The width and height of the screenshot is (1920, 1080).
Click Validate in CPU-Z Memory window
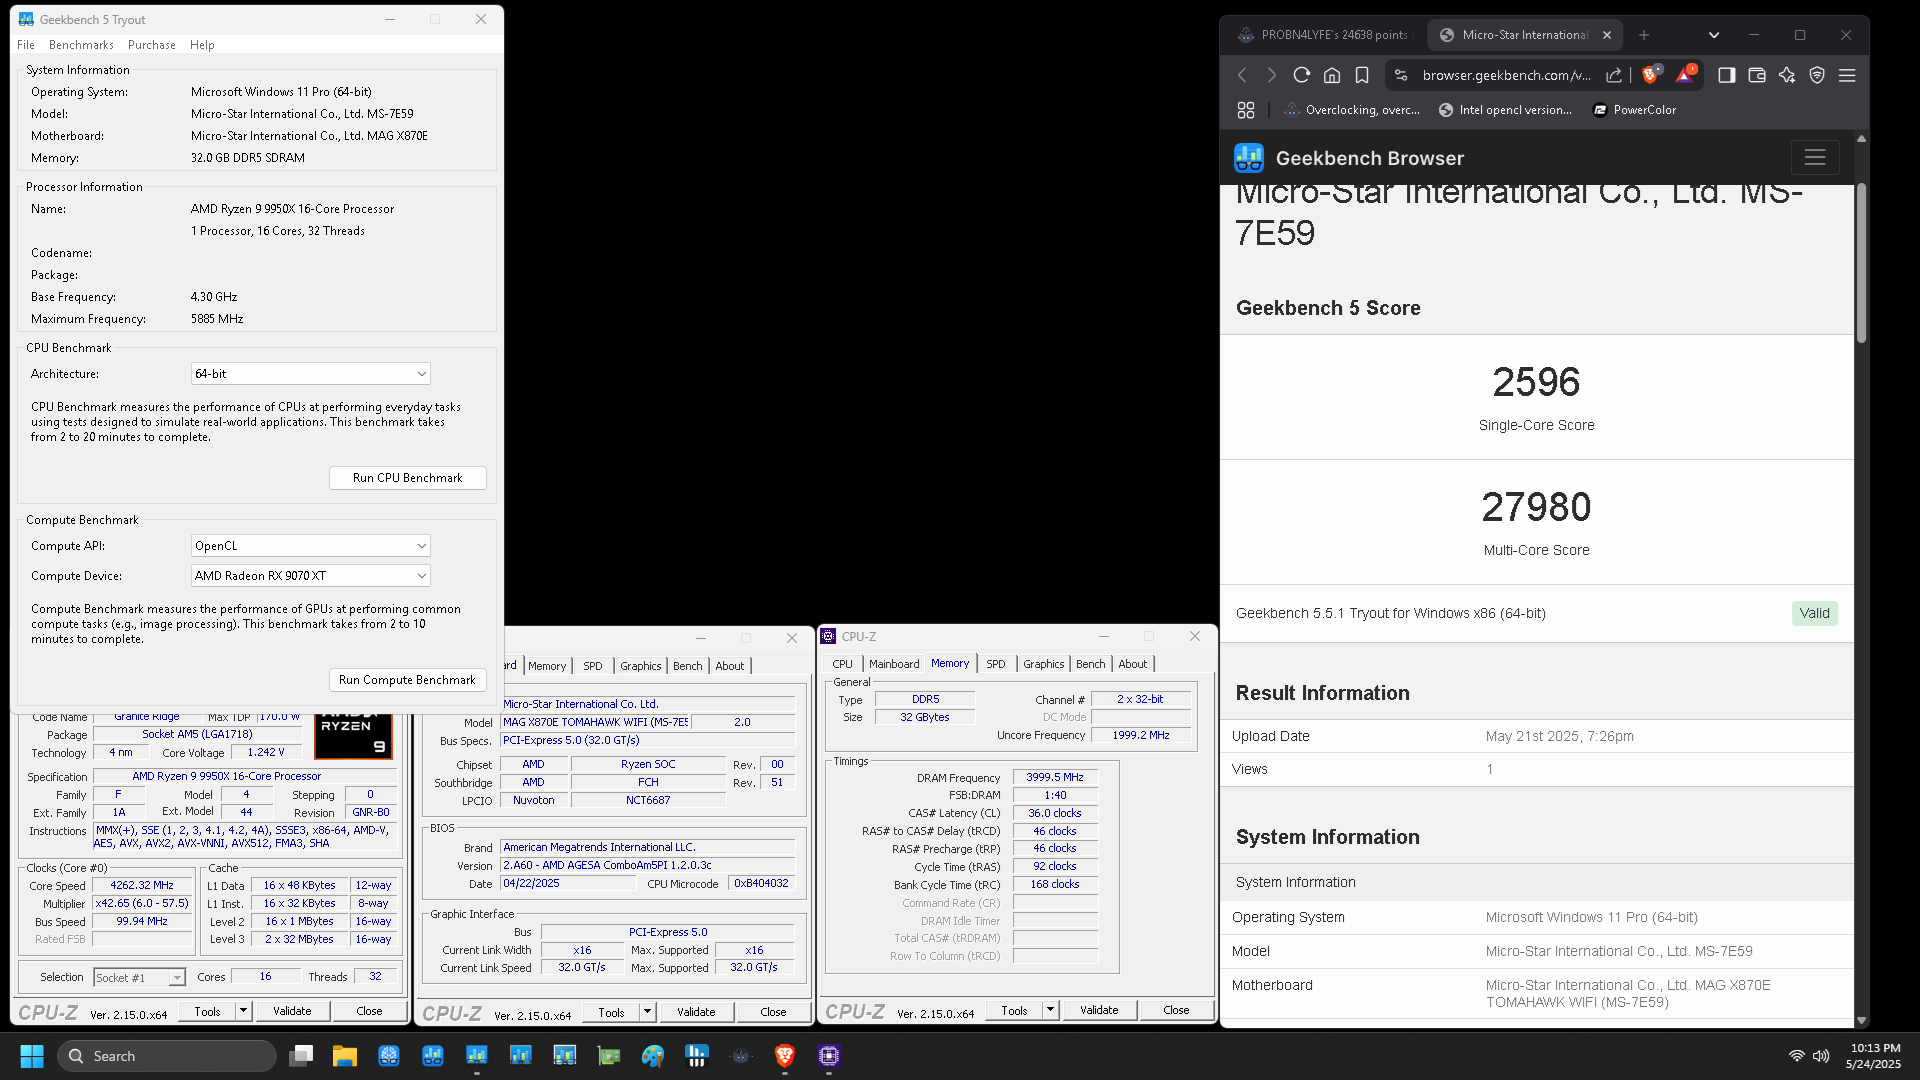click(1099, 1010)
